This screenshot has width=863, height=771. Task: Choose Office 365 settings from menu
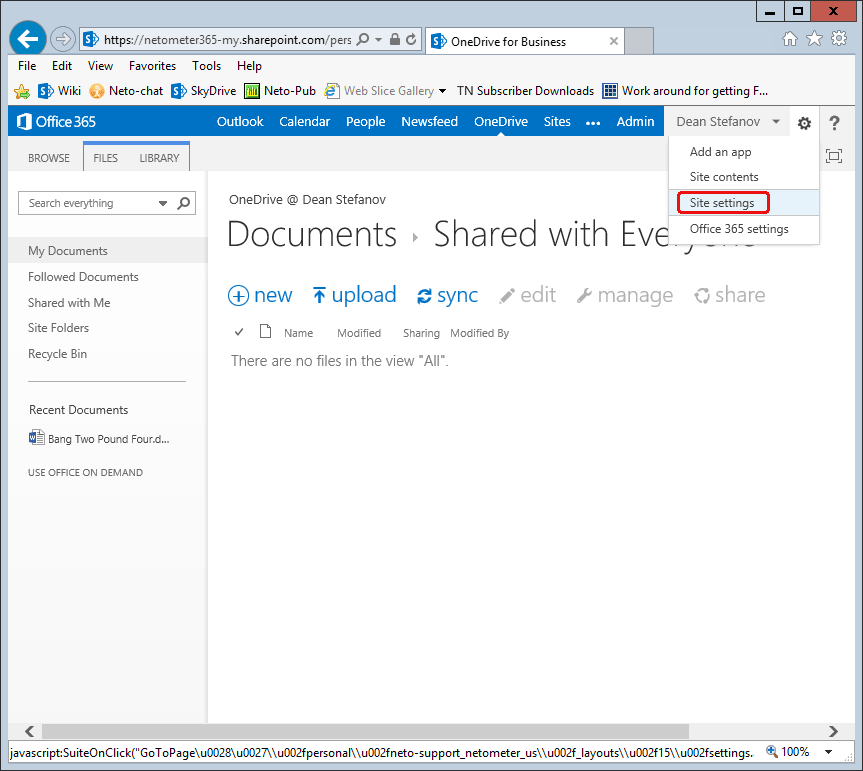point(739,228)
